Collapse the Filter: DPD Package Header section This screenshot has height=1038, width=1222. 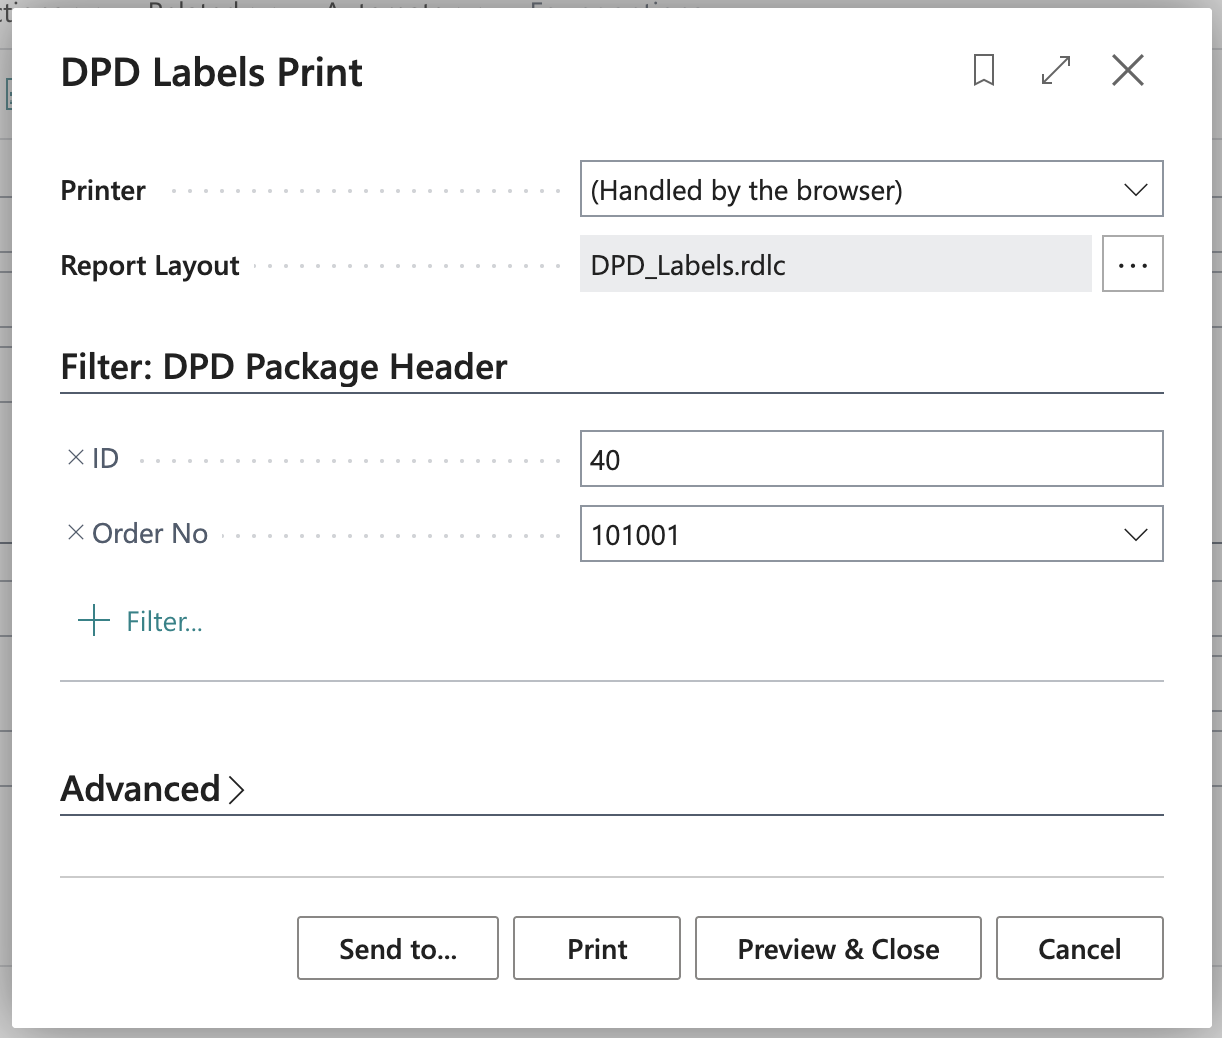coord(284,367)
